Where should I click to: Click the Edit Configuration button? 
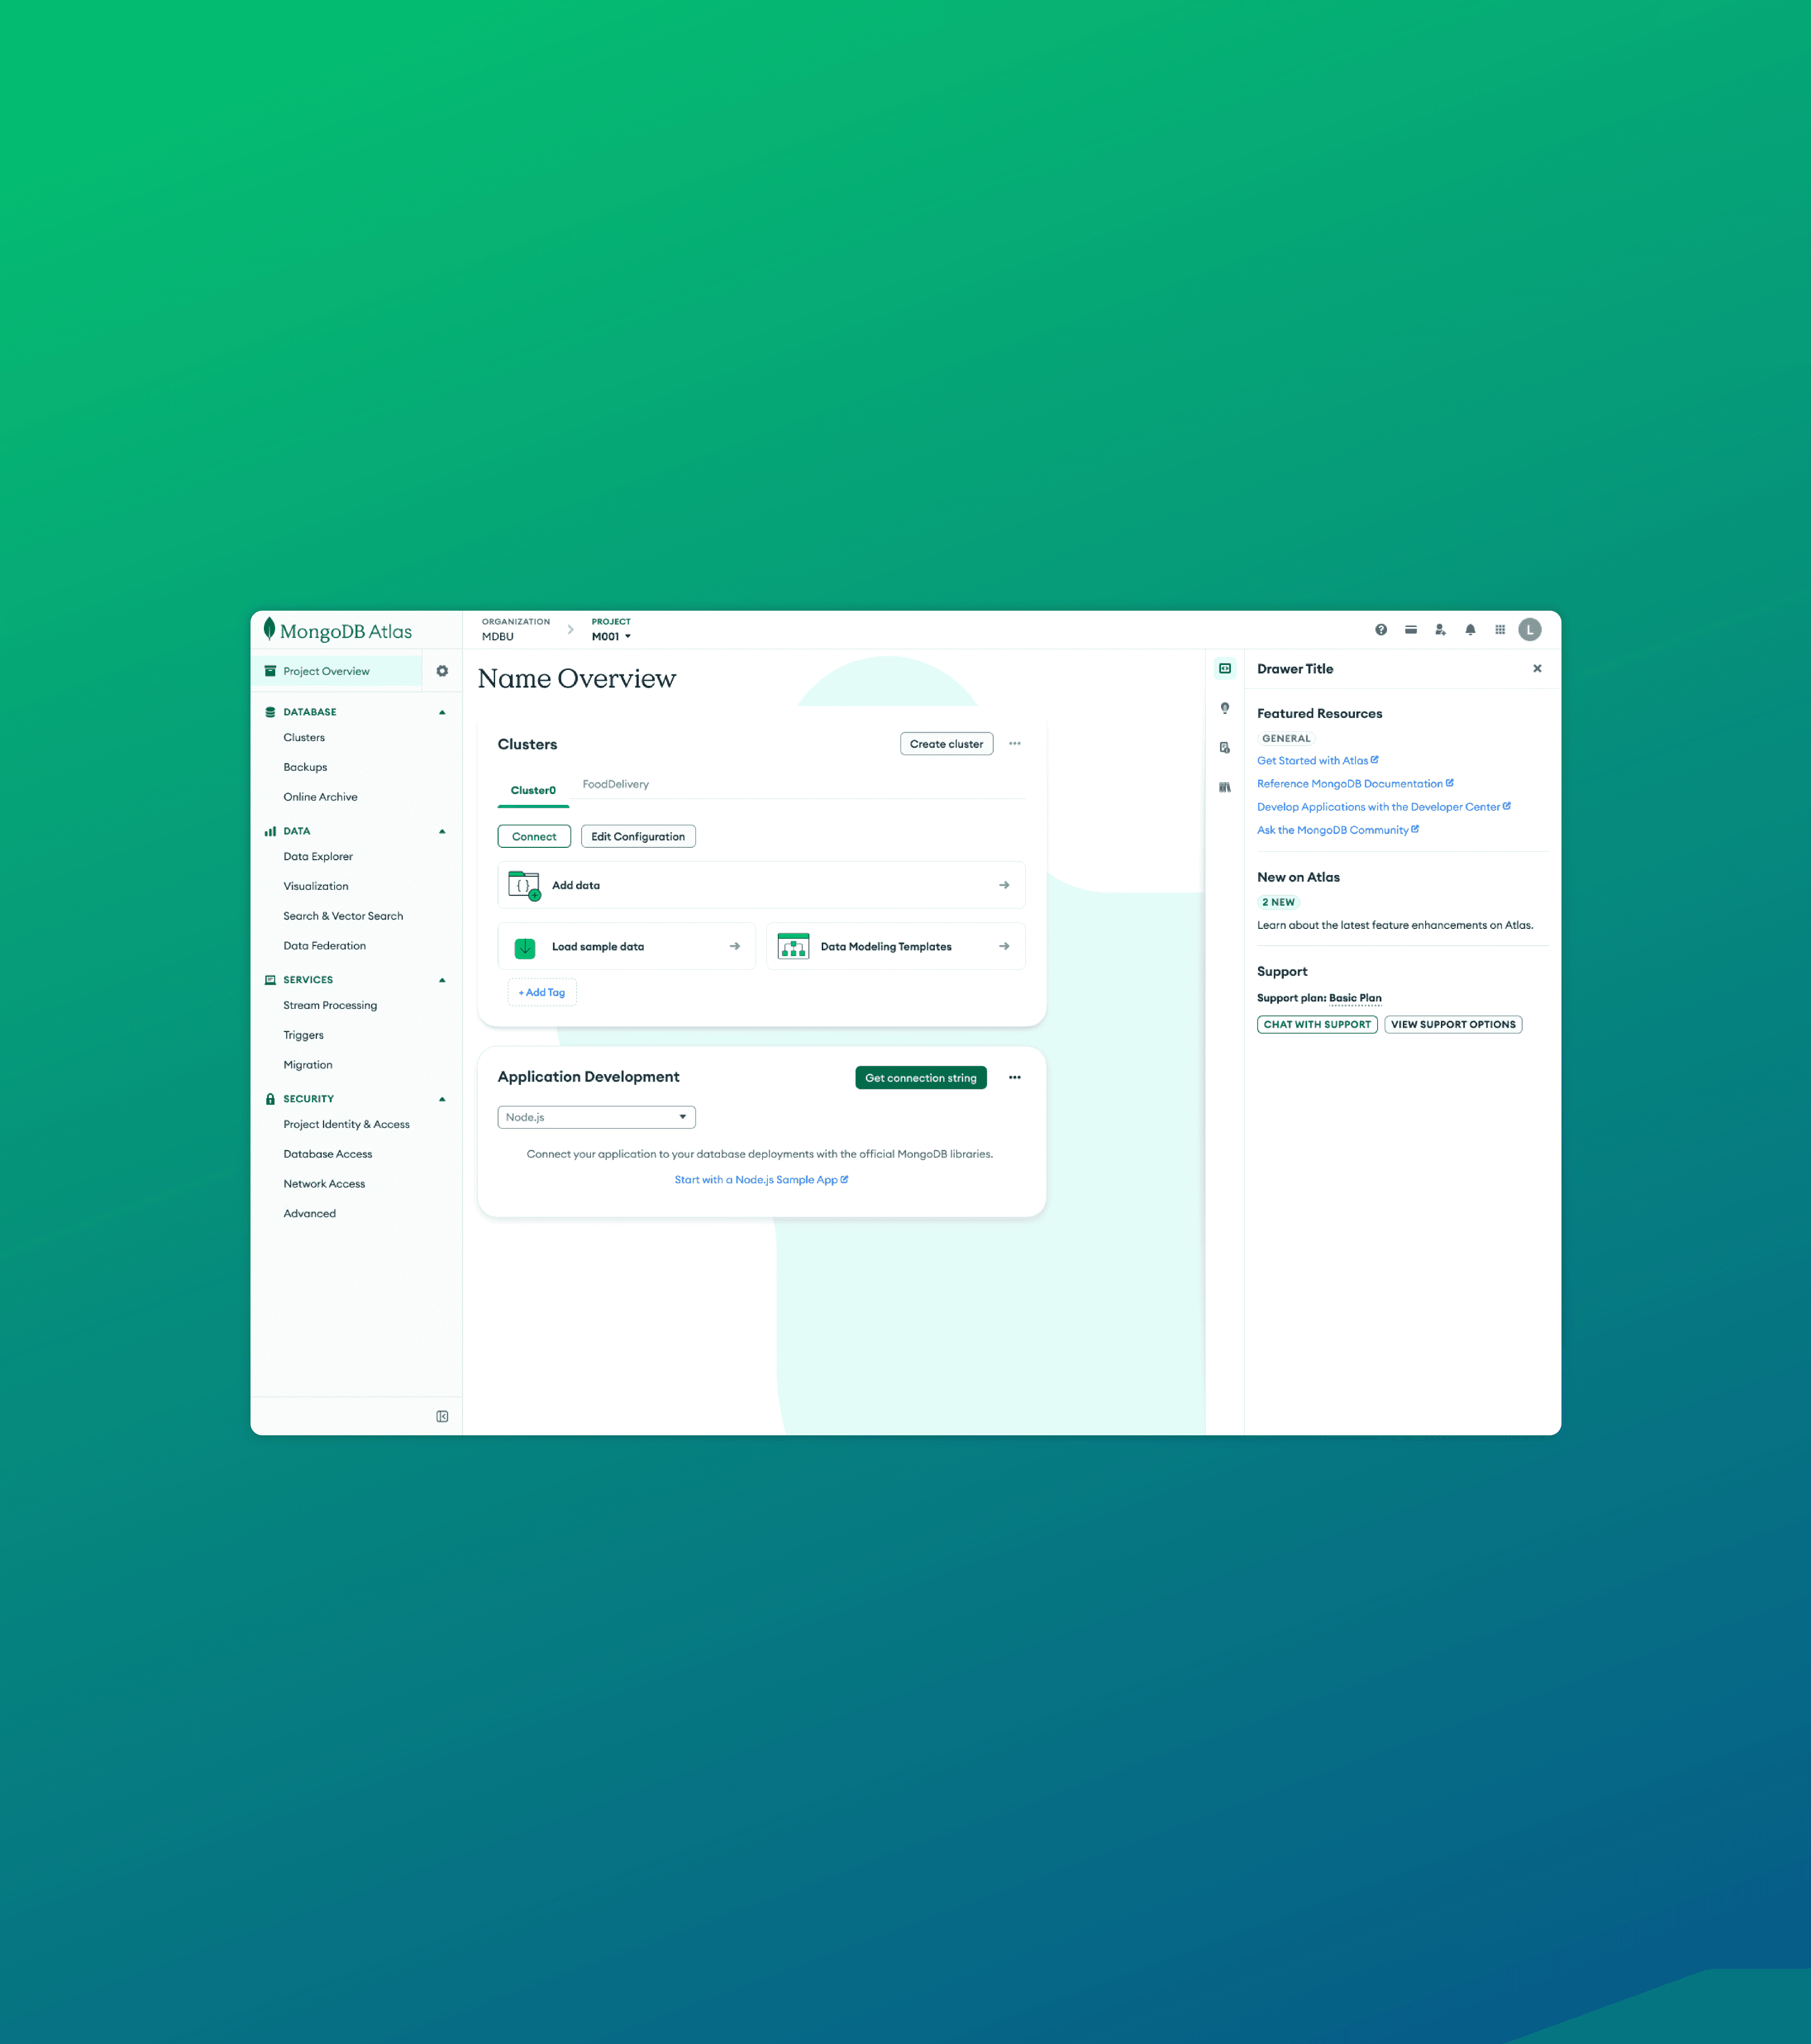(638, 836)
